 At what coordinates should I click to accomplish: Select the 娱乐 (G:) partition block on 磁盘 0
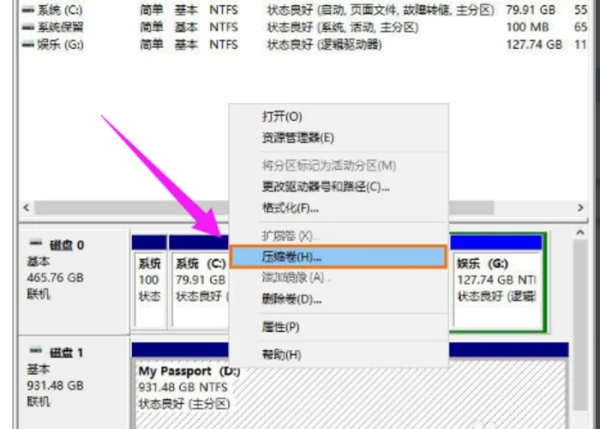pyautogui.click(x=497, y=282)
